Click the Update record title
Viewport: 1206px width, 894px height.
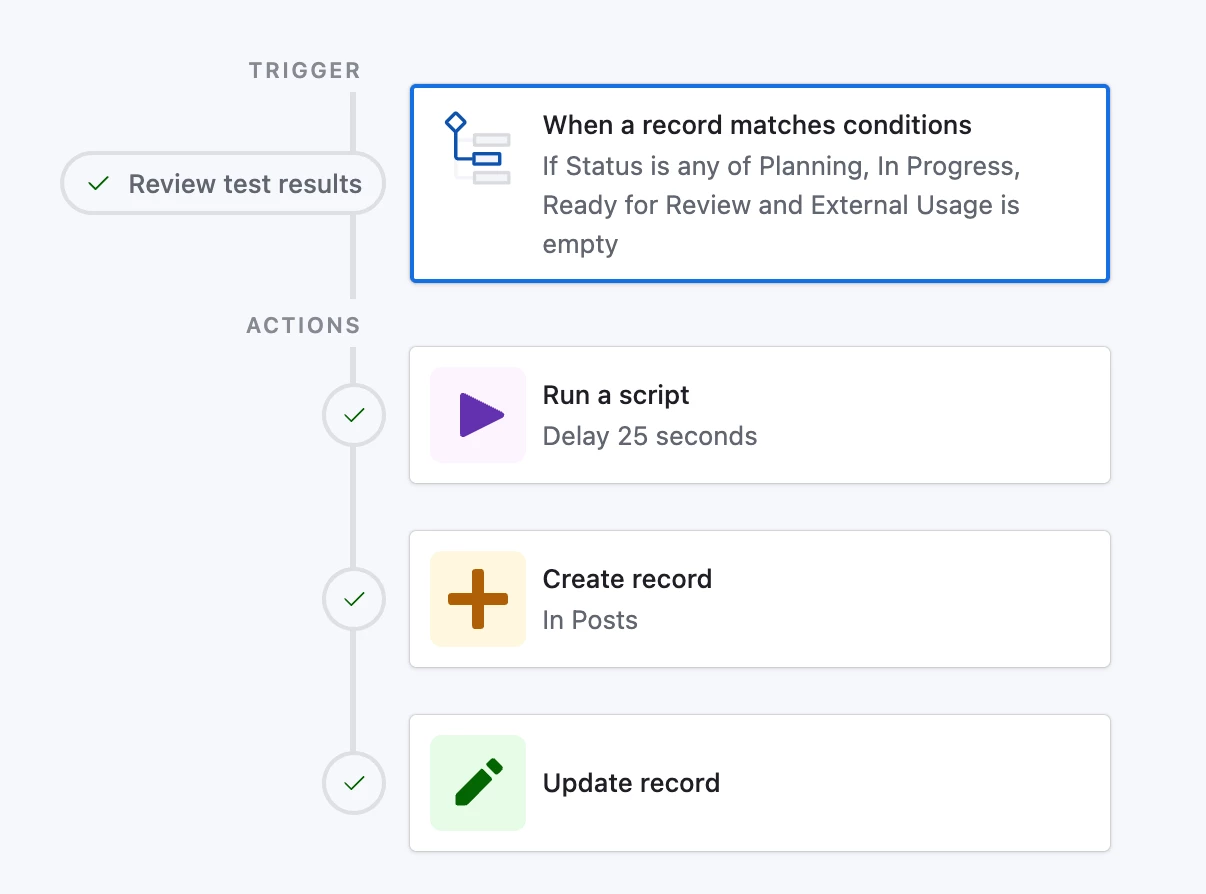[631, 783]
